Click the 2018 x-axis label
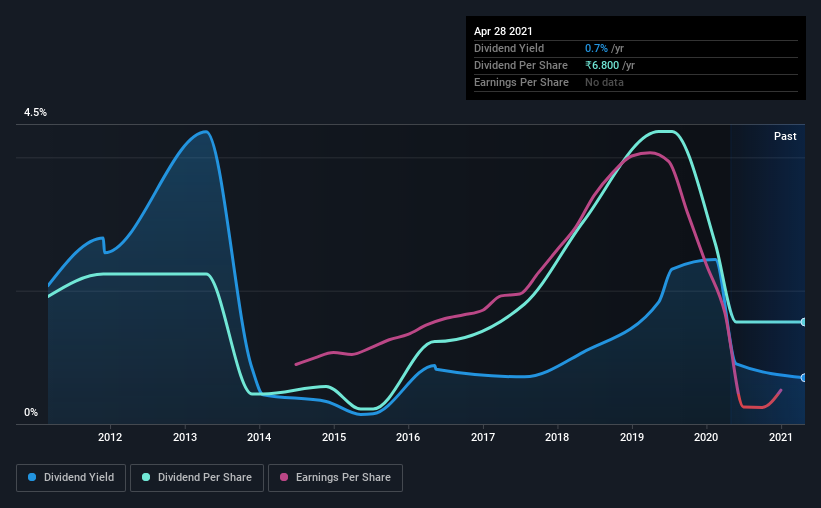 coord(557,437)
